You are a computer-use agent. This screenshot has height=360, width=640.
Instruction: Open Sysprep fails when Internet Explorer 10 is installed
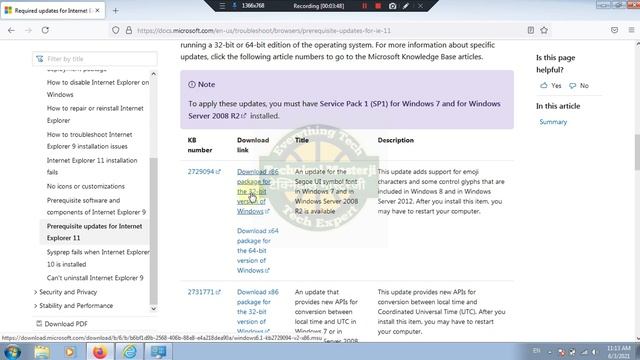[98, 258]
